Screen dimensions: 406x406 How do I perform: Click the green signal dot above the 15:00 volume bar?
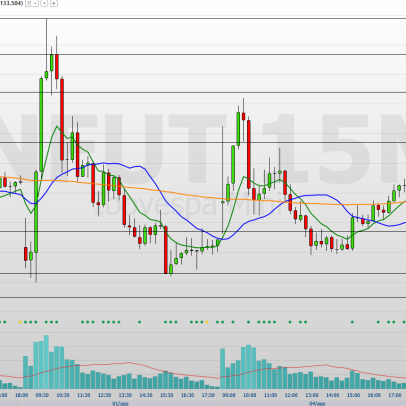pyautogui.click(x=352, y=322)
